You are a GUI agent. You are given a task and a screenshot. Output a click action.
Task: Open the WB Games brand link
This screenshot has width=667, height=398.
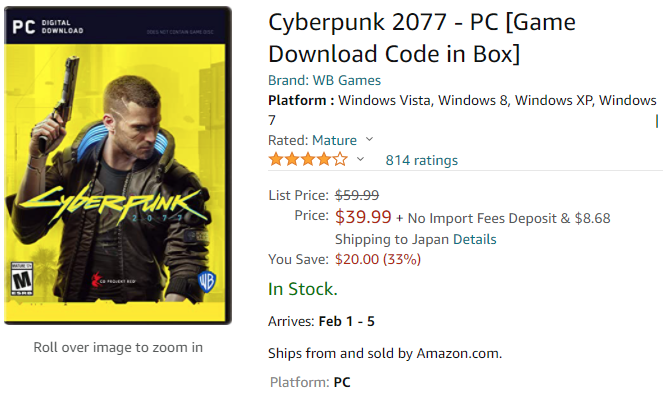(x=325, y=80)
